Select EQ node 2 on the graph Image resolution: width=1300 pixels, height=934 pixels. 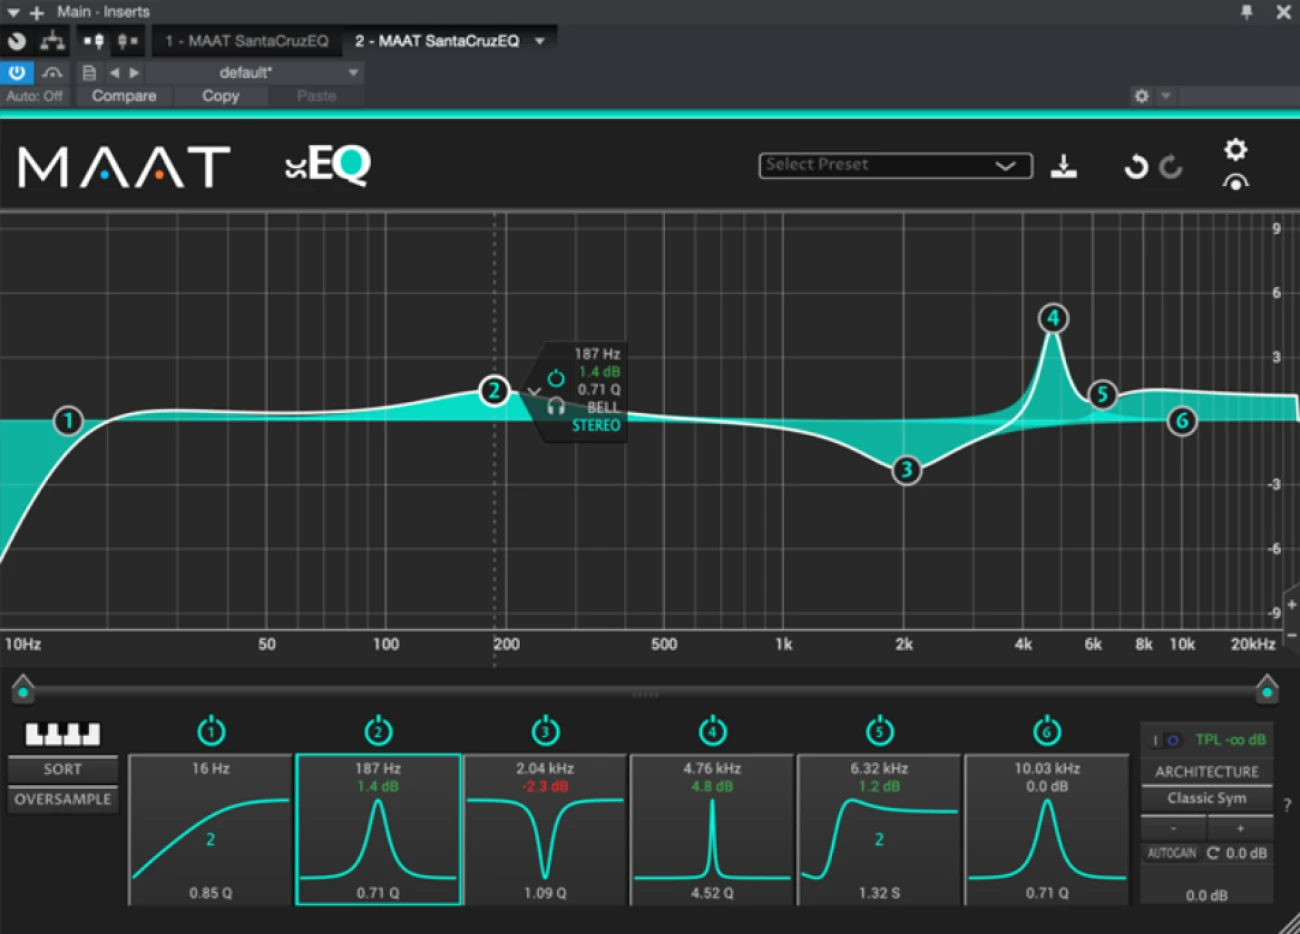[x=494, y=390]
